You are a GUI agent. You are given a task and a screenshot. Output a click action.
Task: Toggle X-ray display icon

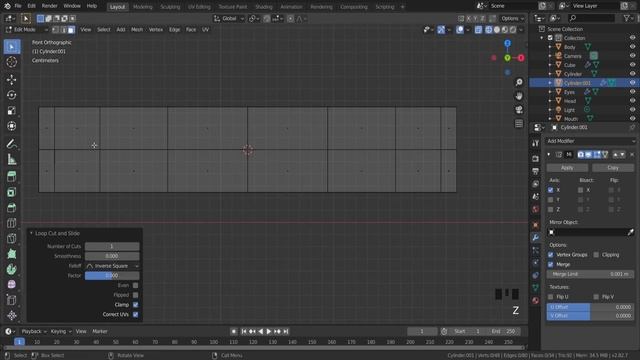pyautogui.click(x=478, y=30)
